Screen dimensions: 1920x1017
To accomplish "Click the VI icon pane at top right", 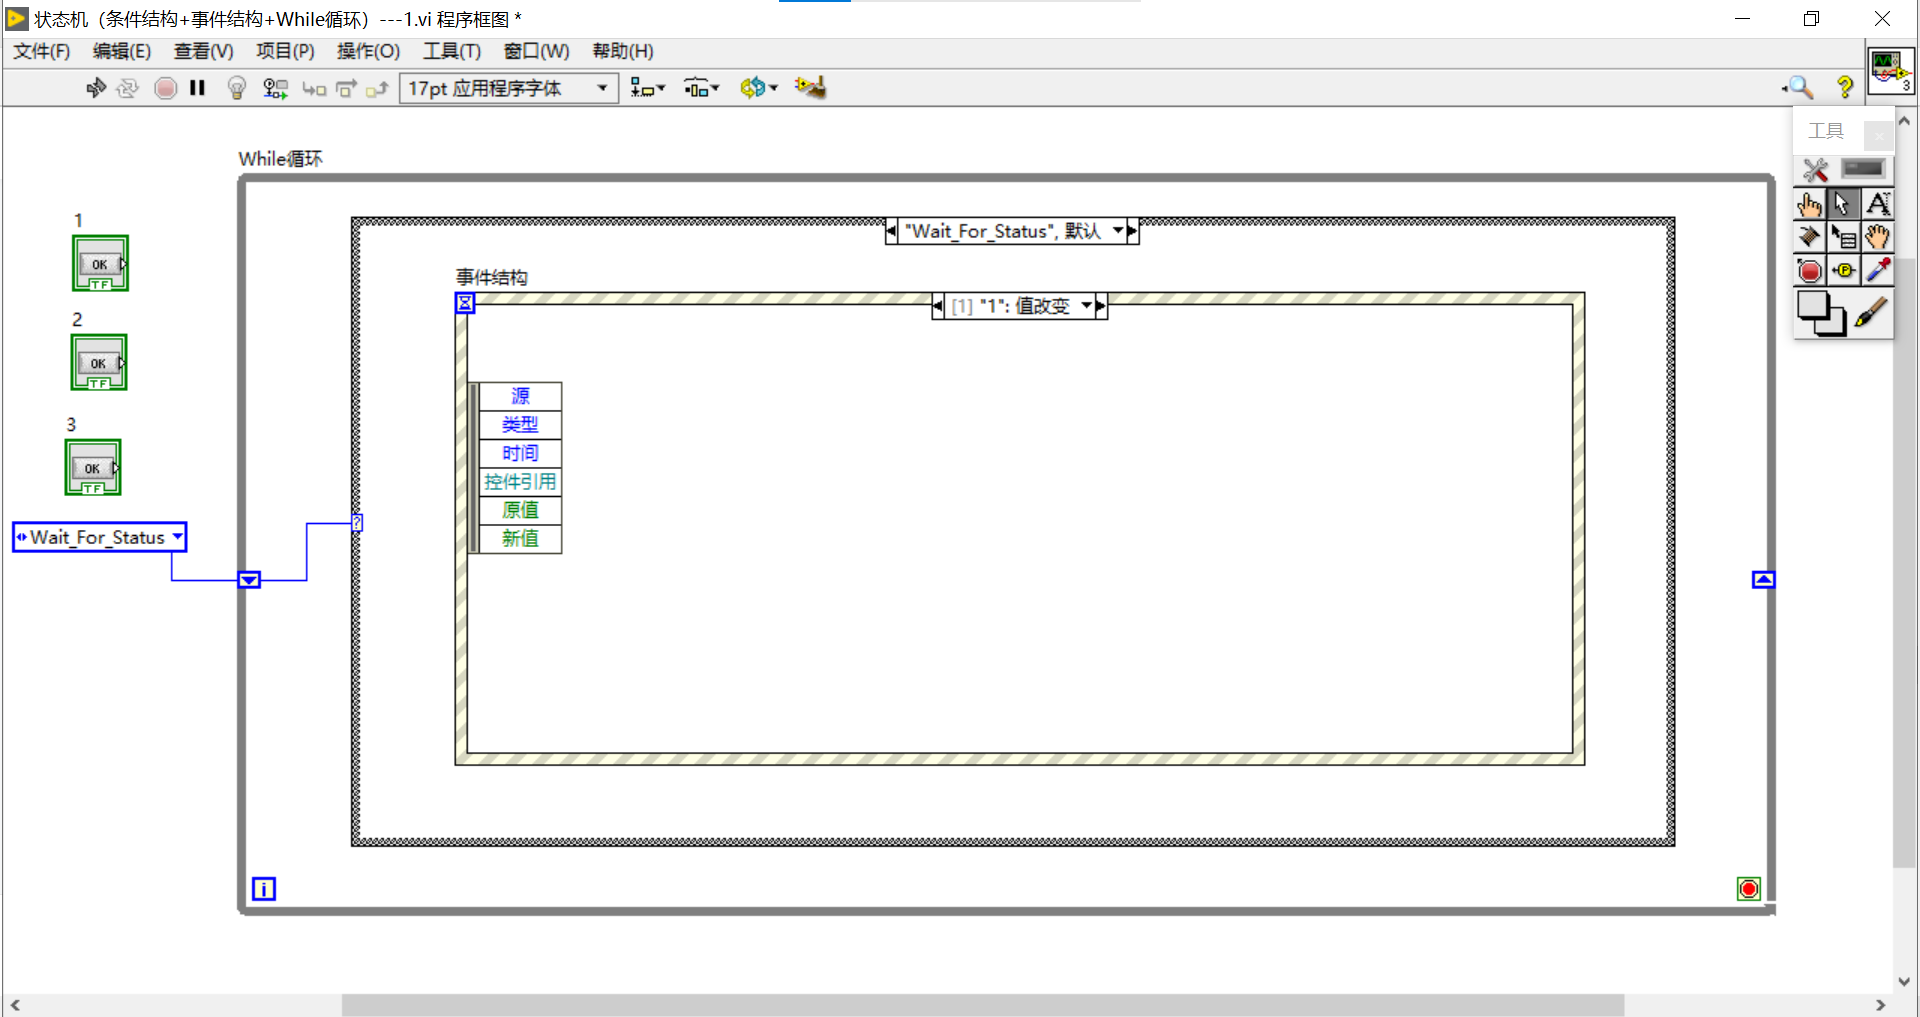I will click(x=1890, y=70).
